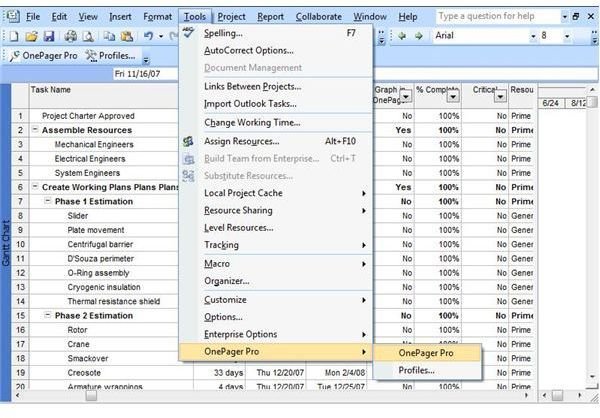The width and height of the screenshot is (600, 418).
Task: Choose AutoCorrect Options... menu entry
Action: click(276, 51)
